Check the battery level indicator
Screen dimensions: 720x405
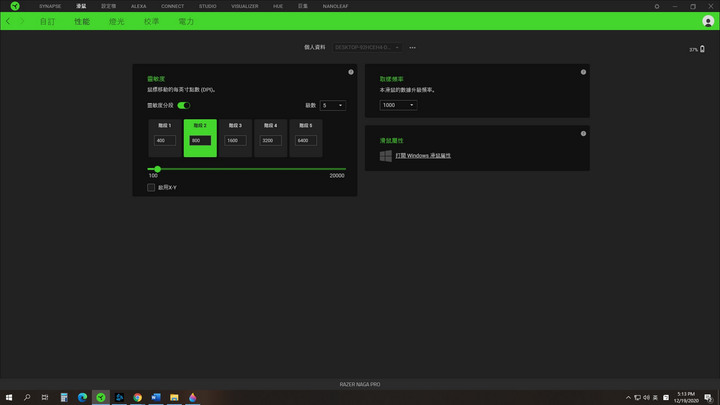click(697, 49)
